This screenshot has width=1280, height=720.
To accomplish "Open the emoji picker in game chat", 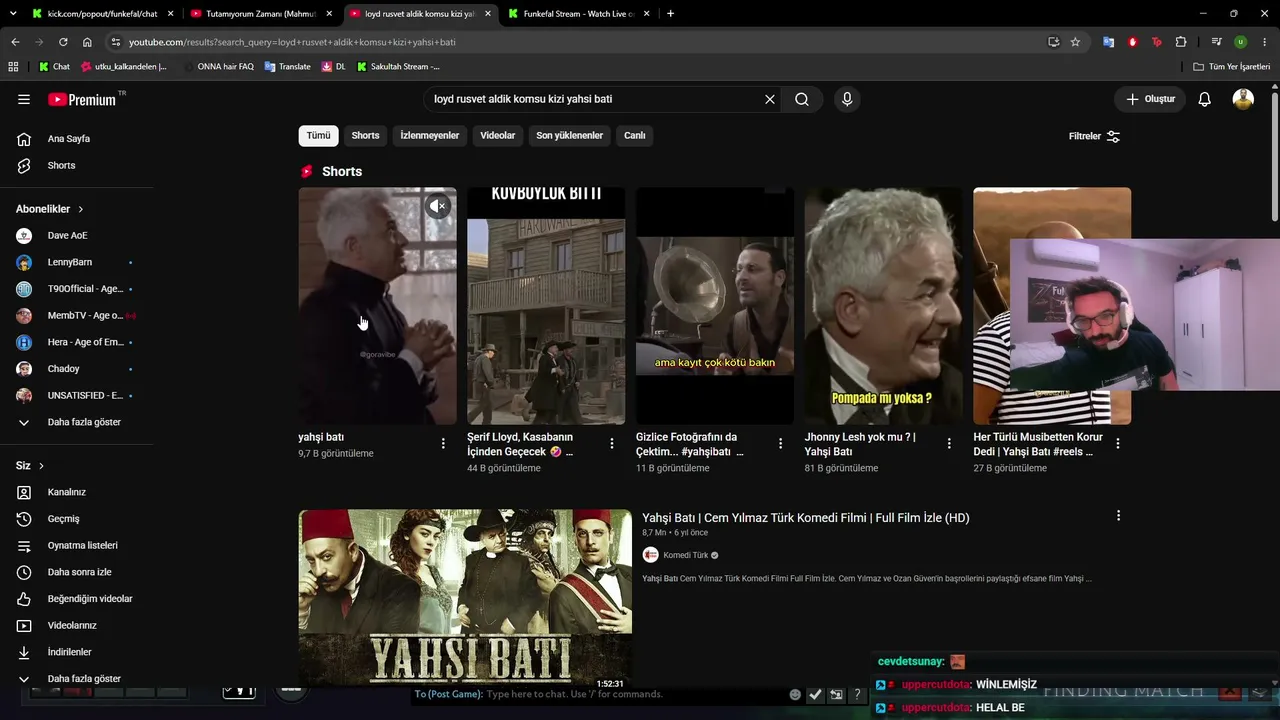I will (x=795, y=694).
